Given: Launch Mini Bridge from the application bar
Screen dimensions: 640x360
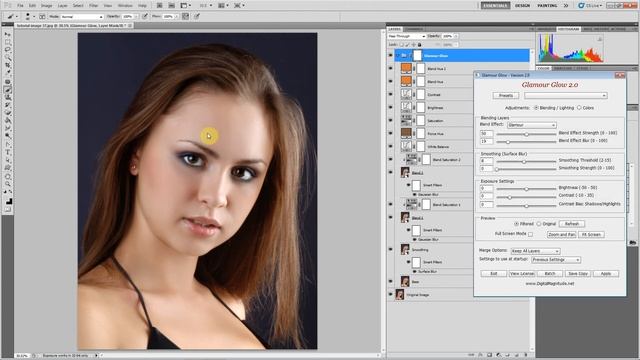Looking at the screenshot, I should (x=172, y=6).
